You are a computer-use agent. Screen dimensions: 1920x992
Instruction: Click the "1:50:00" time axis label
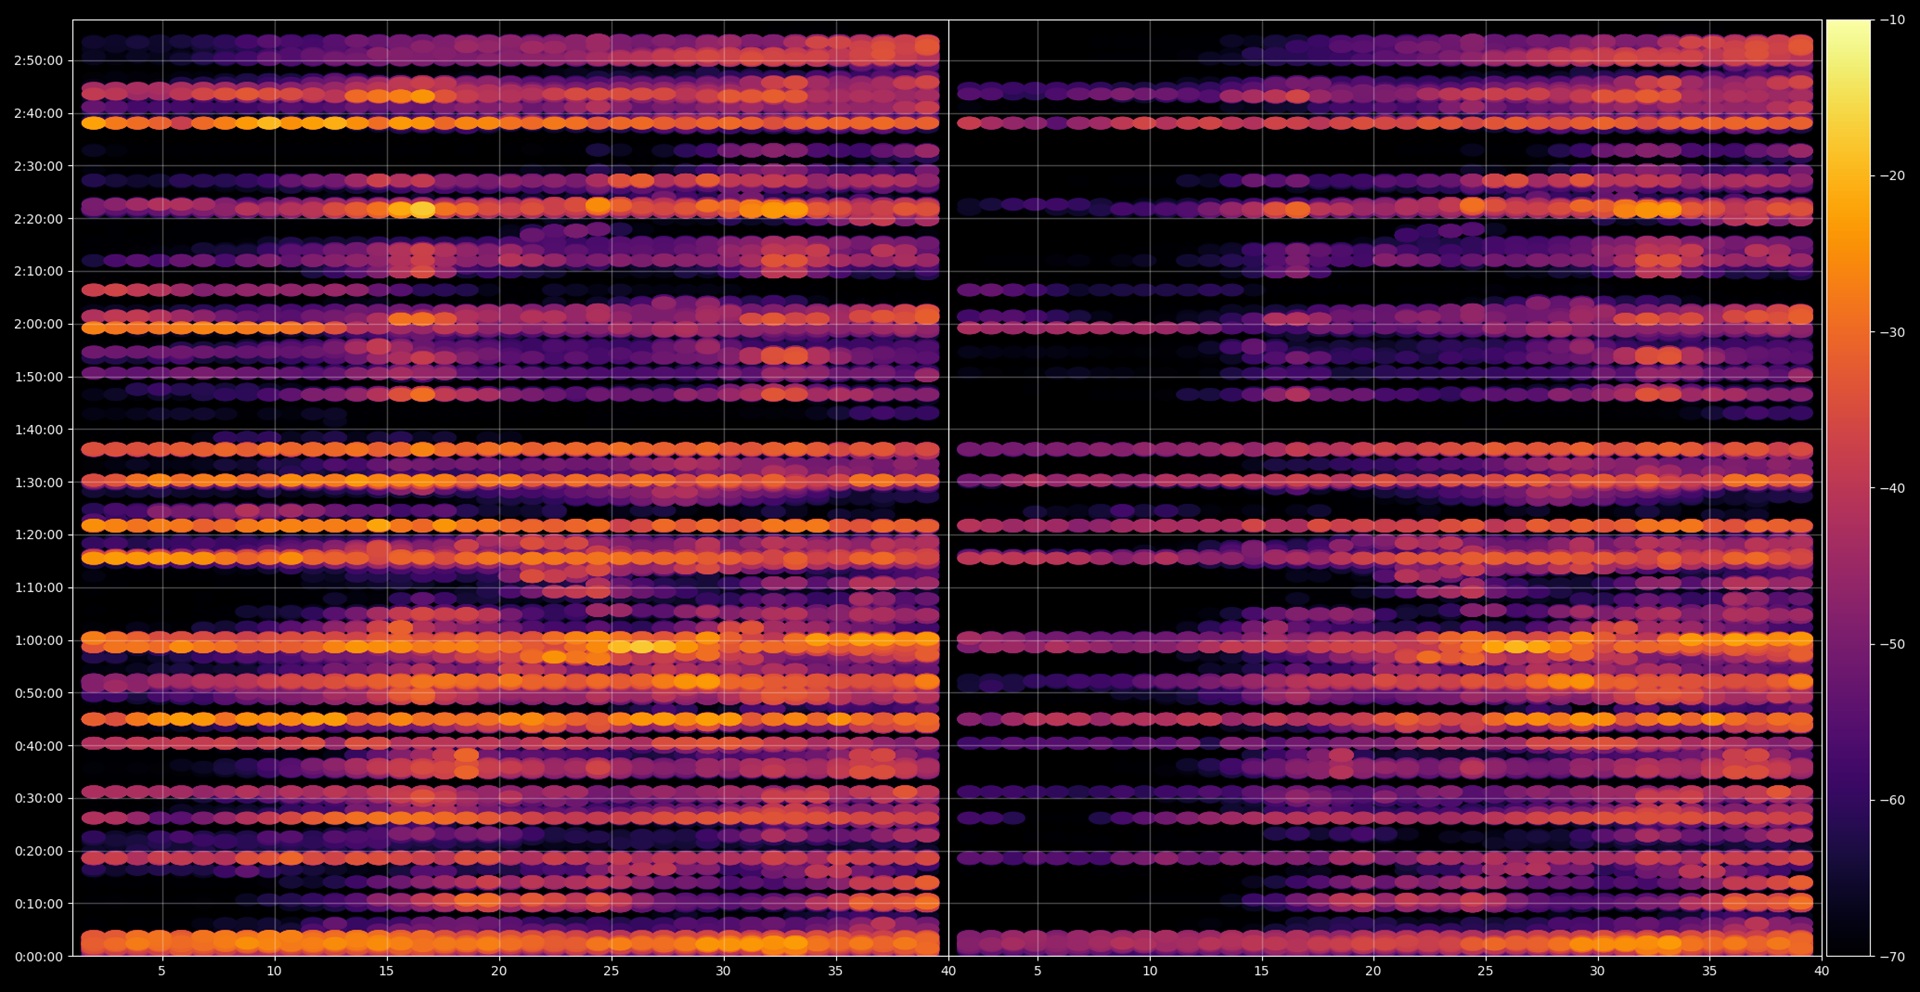pos(38,377)
